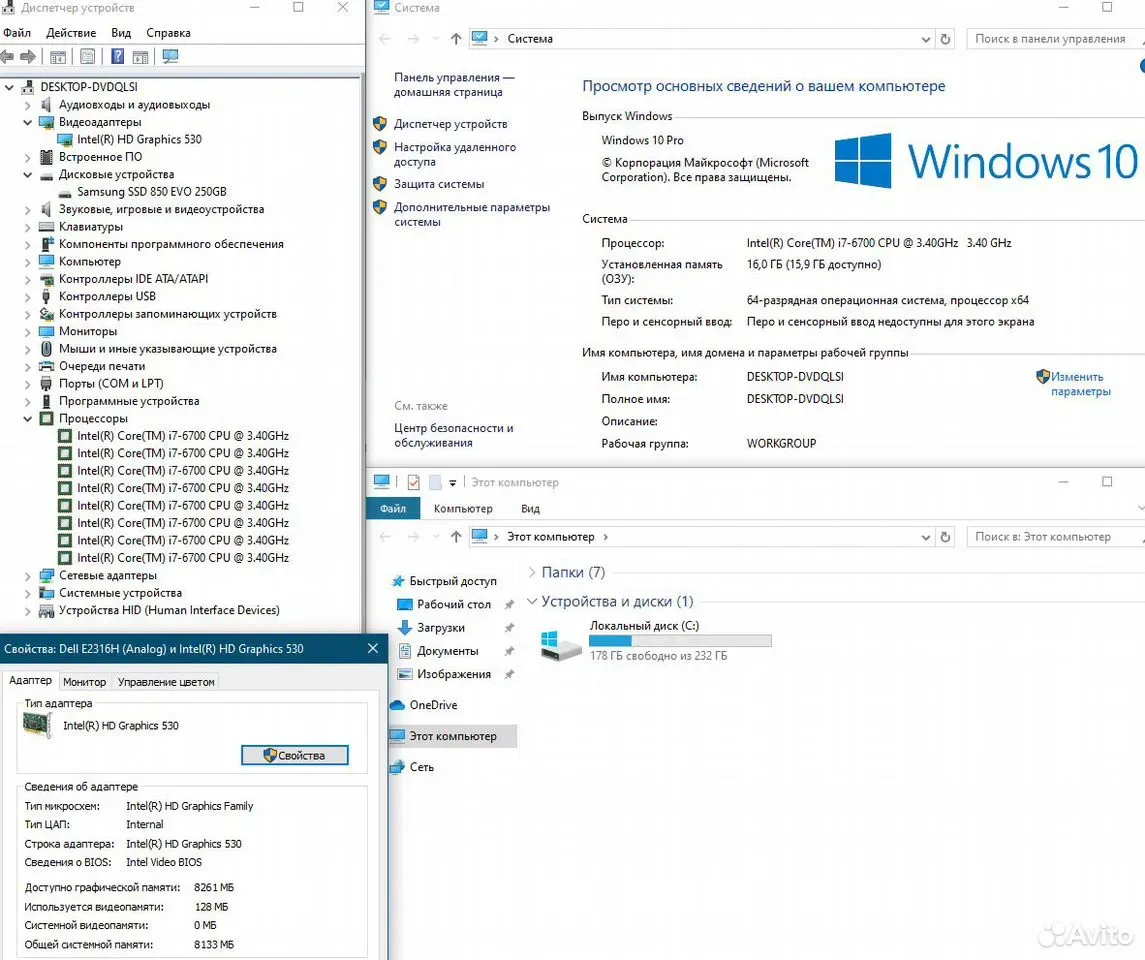The image size is (1145, 960).
Task: Collapse the Процессоры node
Action: (28, 418)
